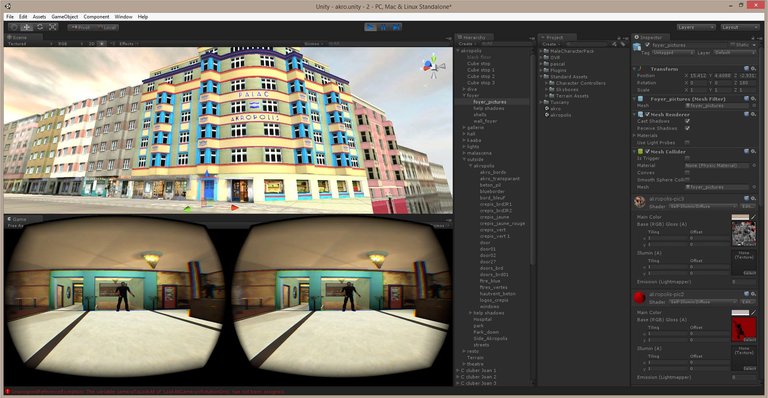Viewport: 768px width, 398px height.
Task: Click the akropolis scene asset icon
Action: coord(547,115)
